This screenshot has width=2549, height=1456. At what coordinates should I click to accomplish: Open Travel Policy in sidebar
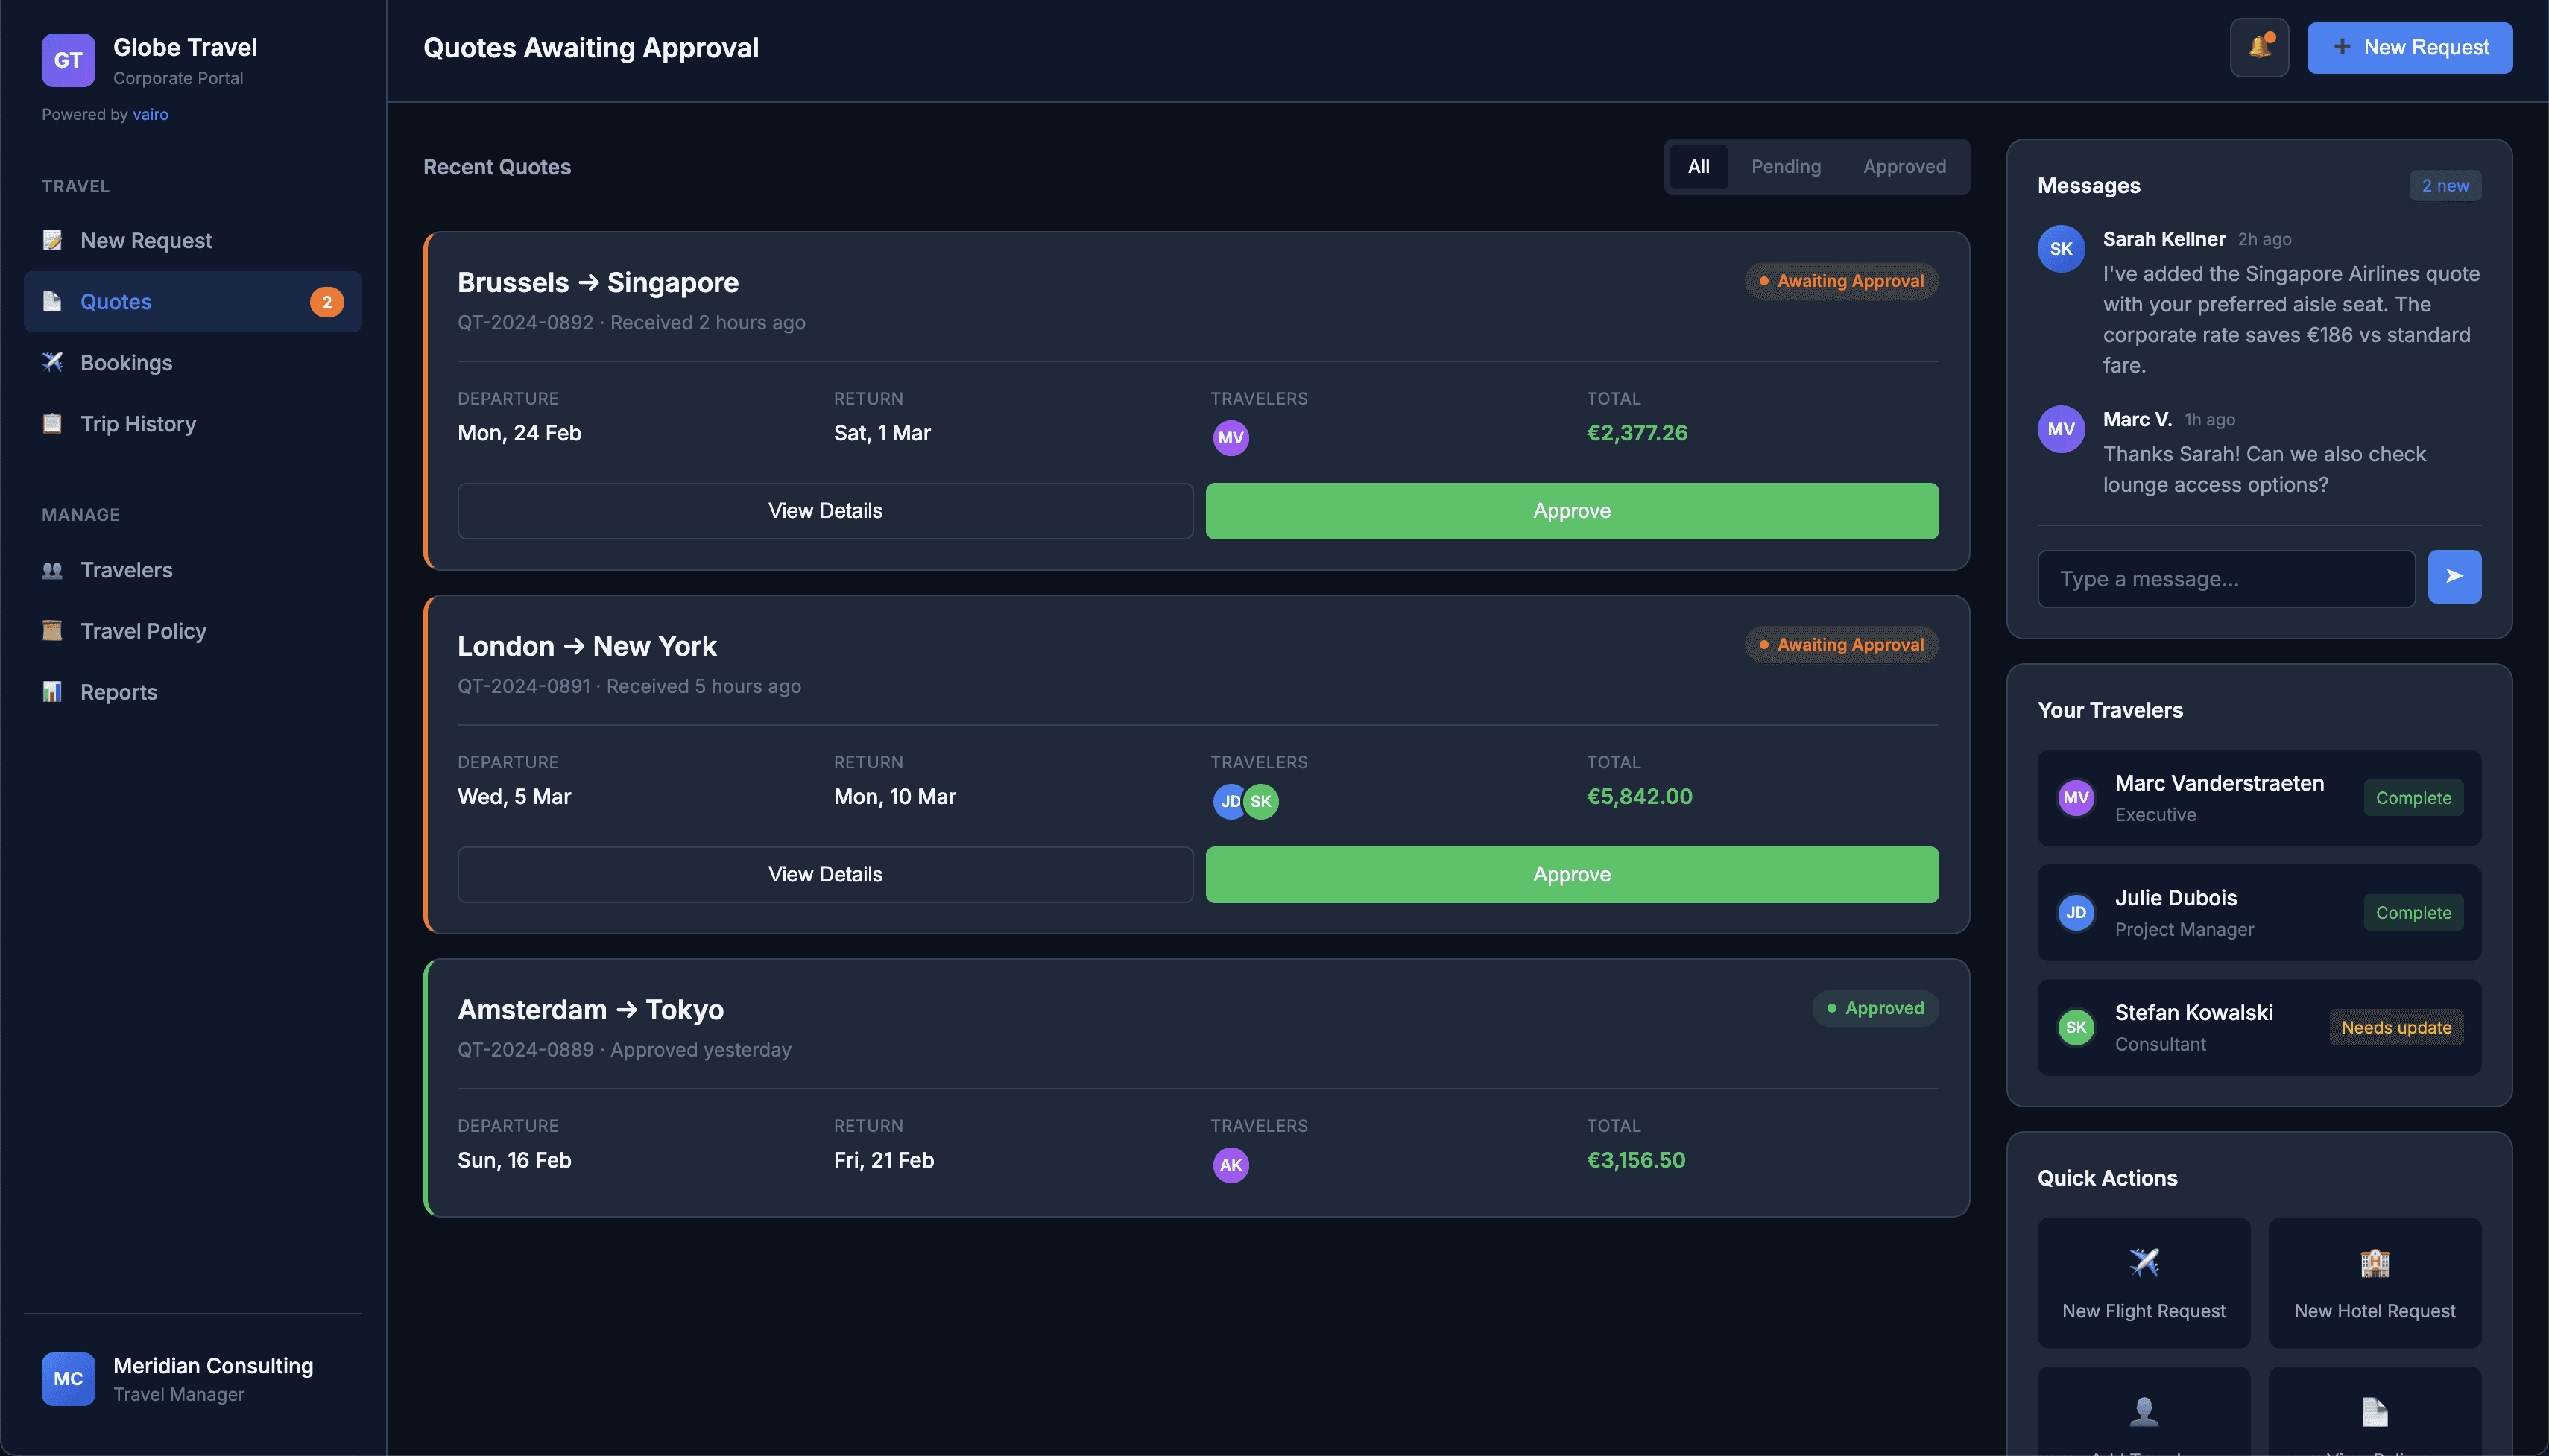click(x=143, y=631)
